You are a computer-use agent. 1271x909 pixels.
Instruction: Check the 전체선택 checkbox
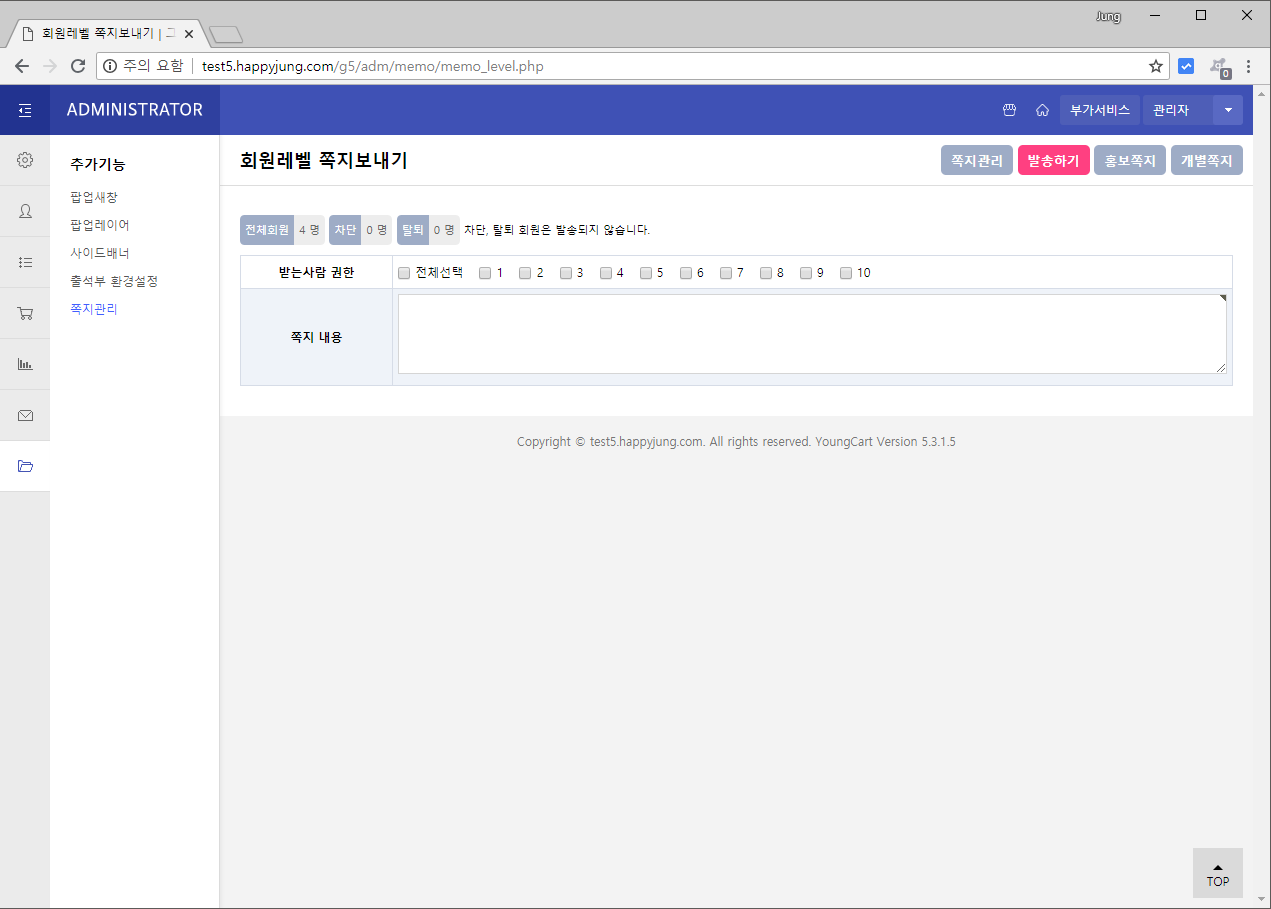pos(404,272)
